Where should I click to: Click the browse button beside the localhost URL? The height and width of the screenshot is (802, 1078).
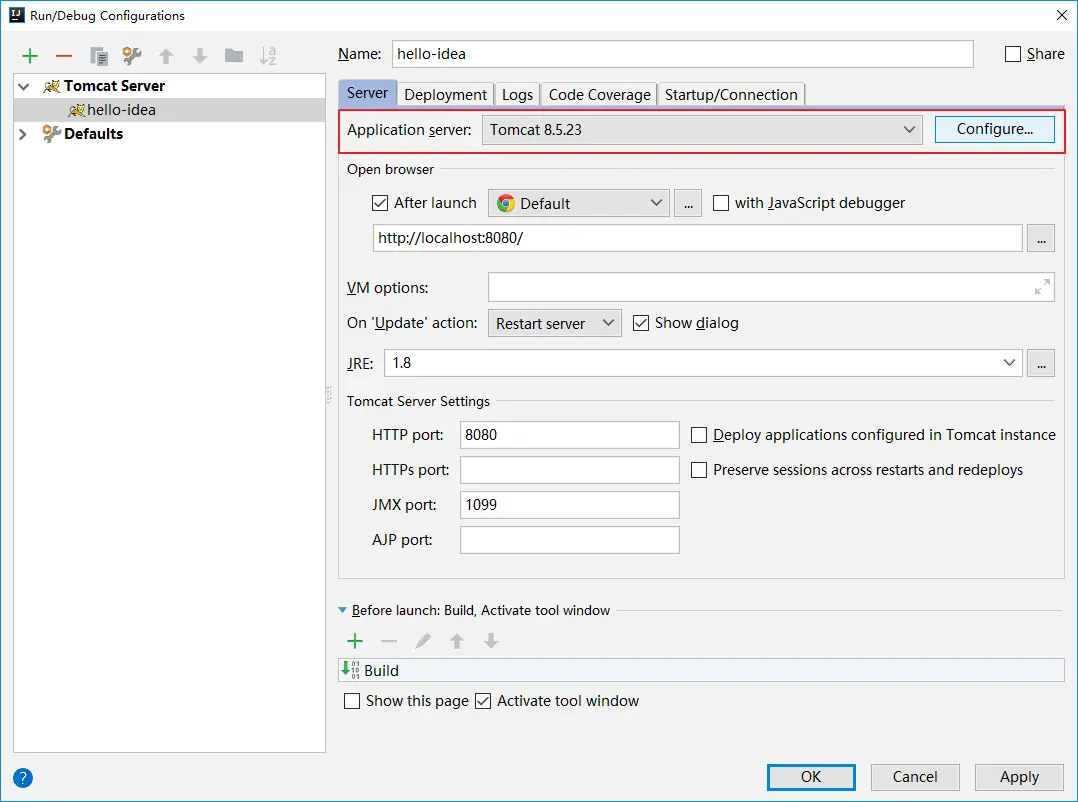point(1041,238)
